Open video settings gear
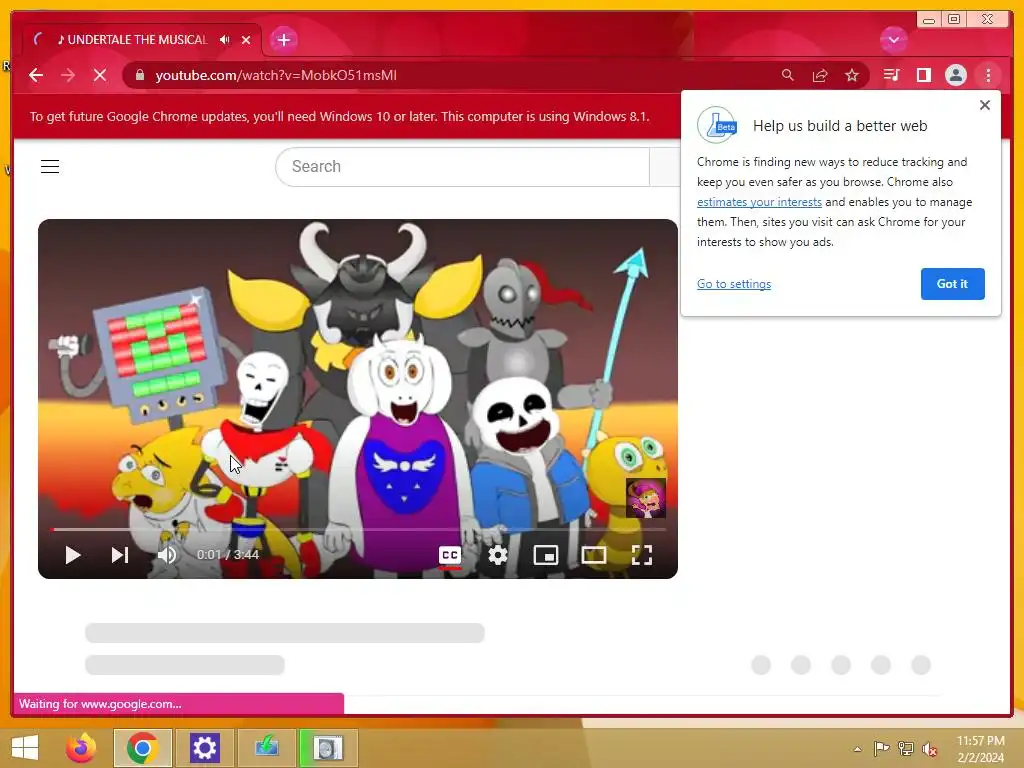 (498, 555)
